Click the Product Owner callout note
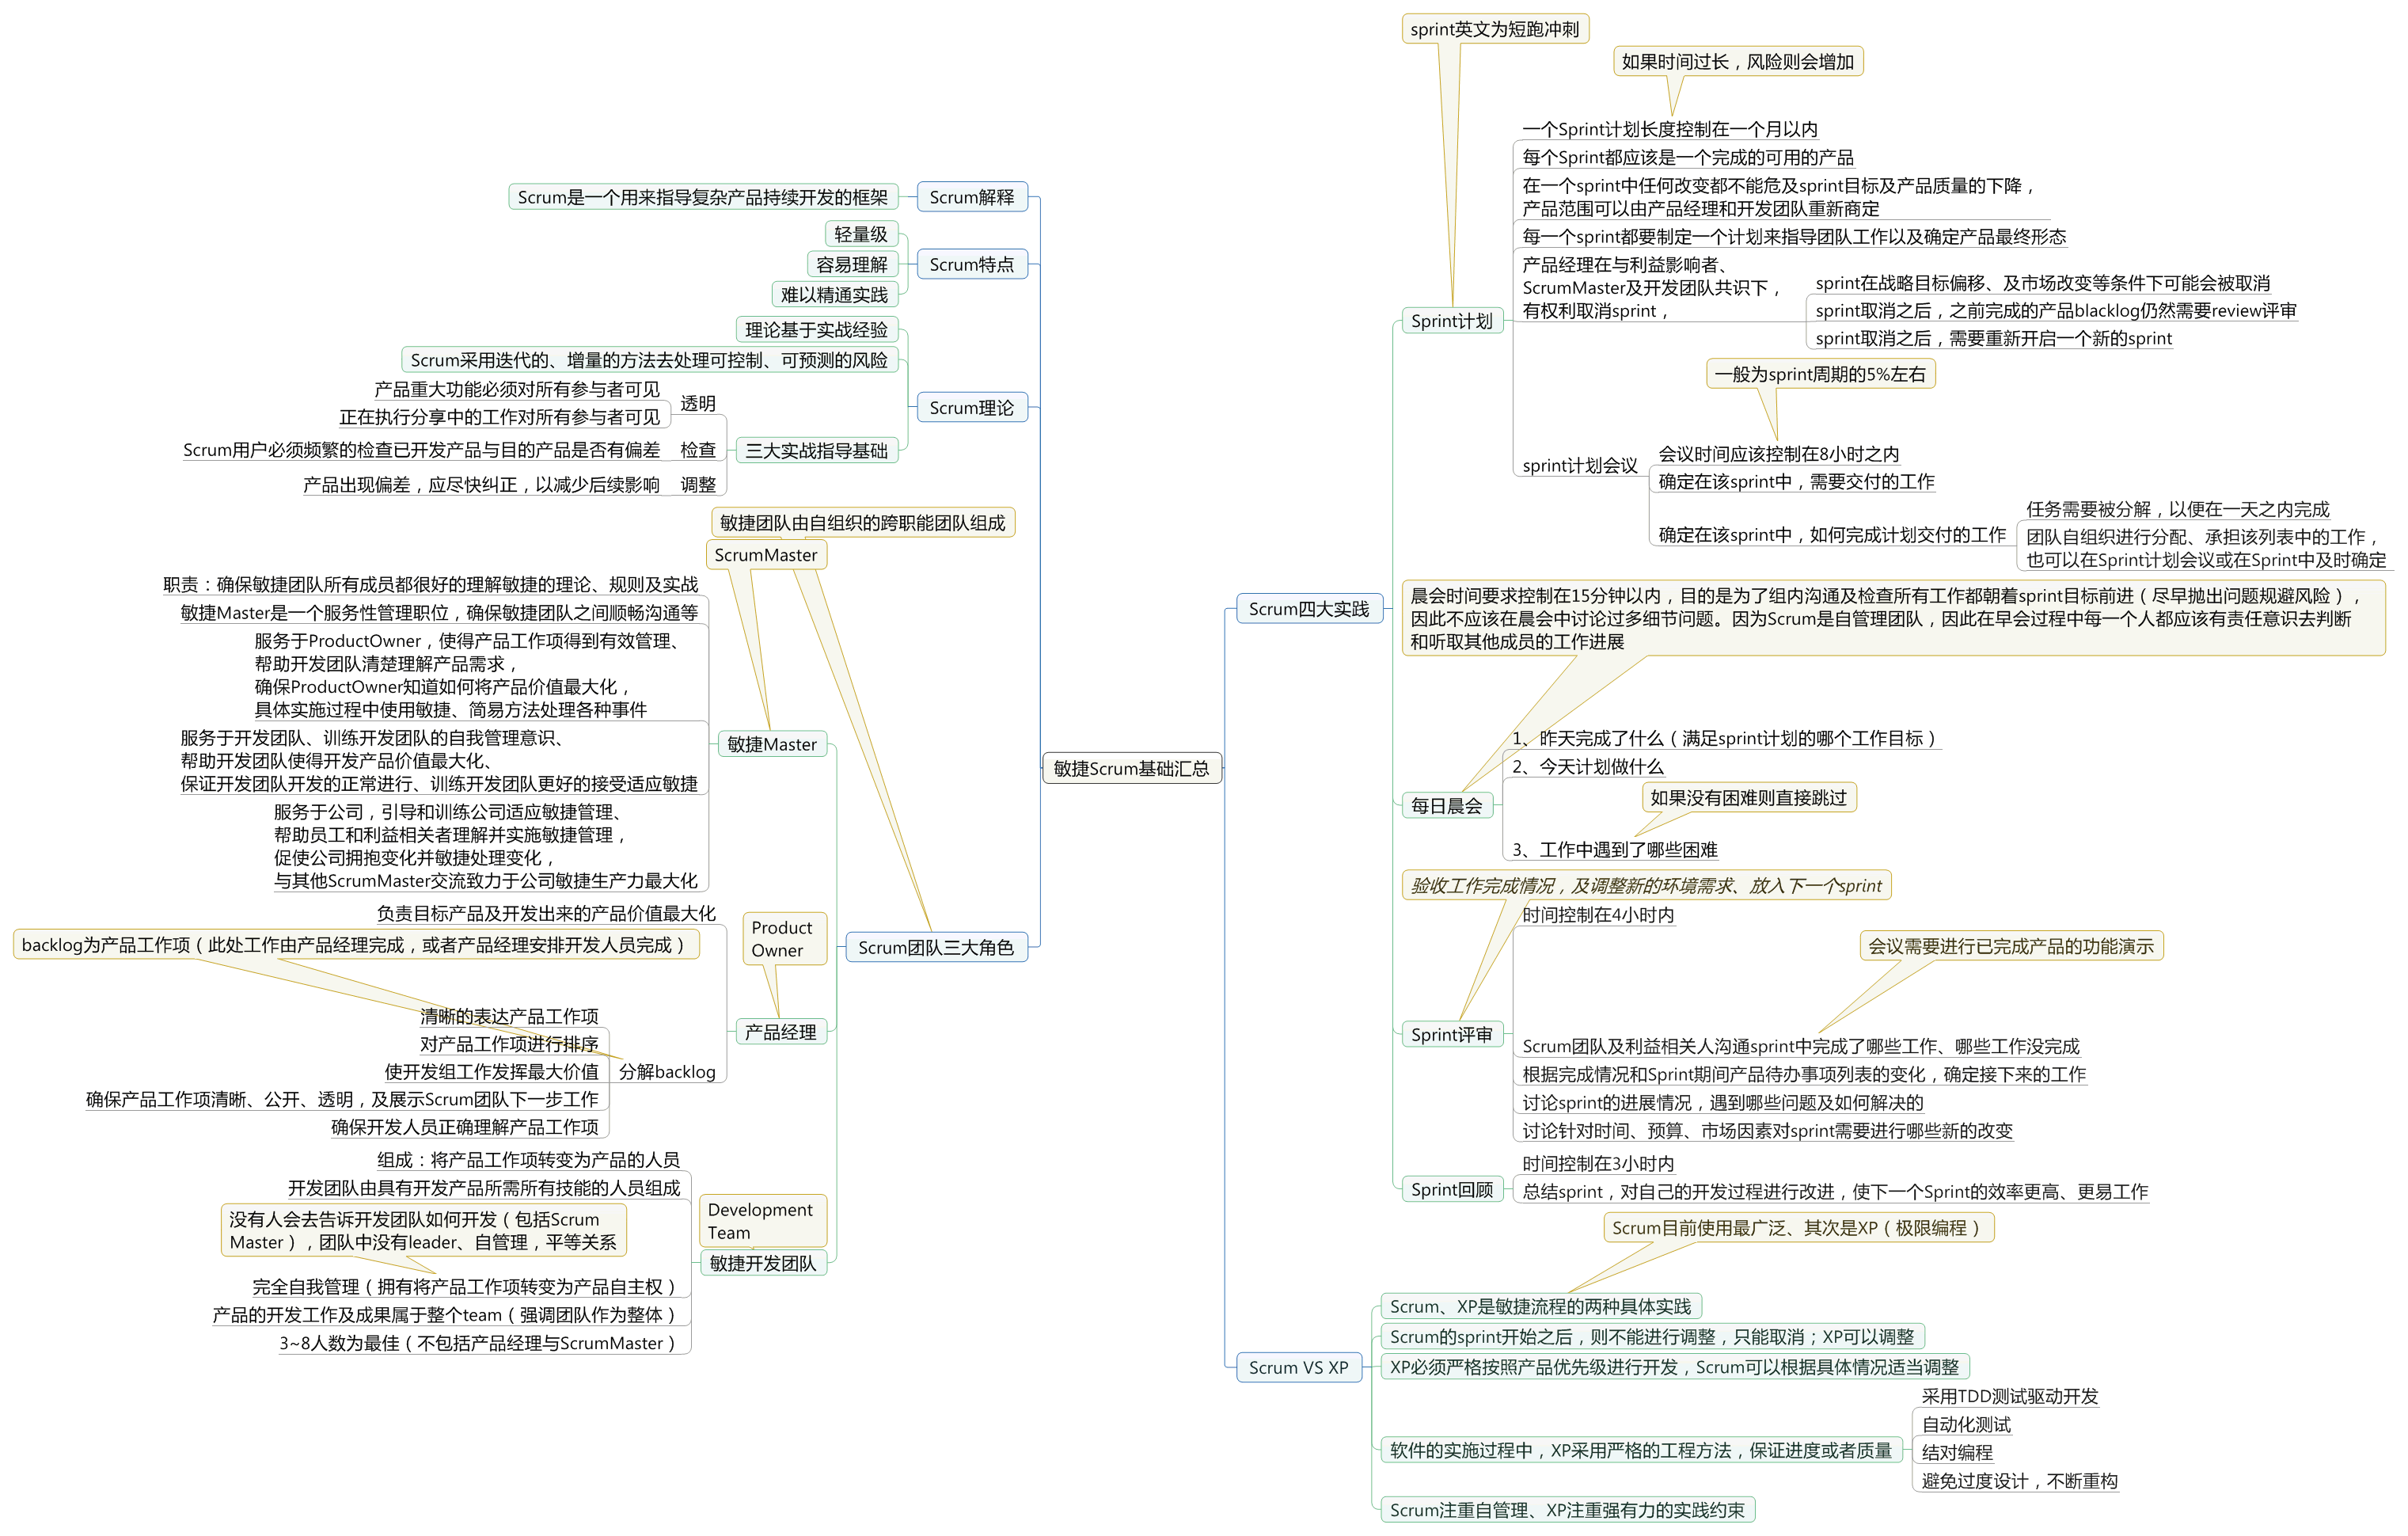The image size is (2408, 1536). click(x=785, y=939)
